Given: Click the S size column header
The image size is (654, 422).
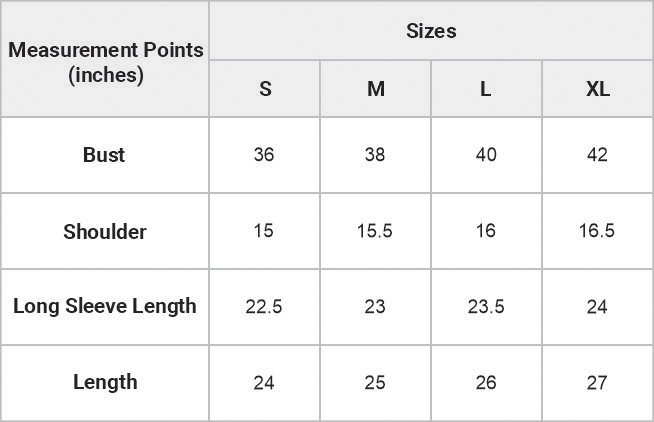Looking at the screenshot, I should pyautogui.click(x=264, y=88).
